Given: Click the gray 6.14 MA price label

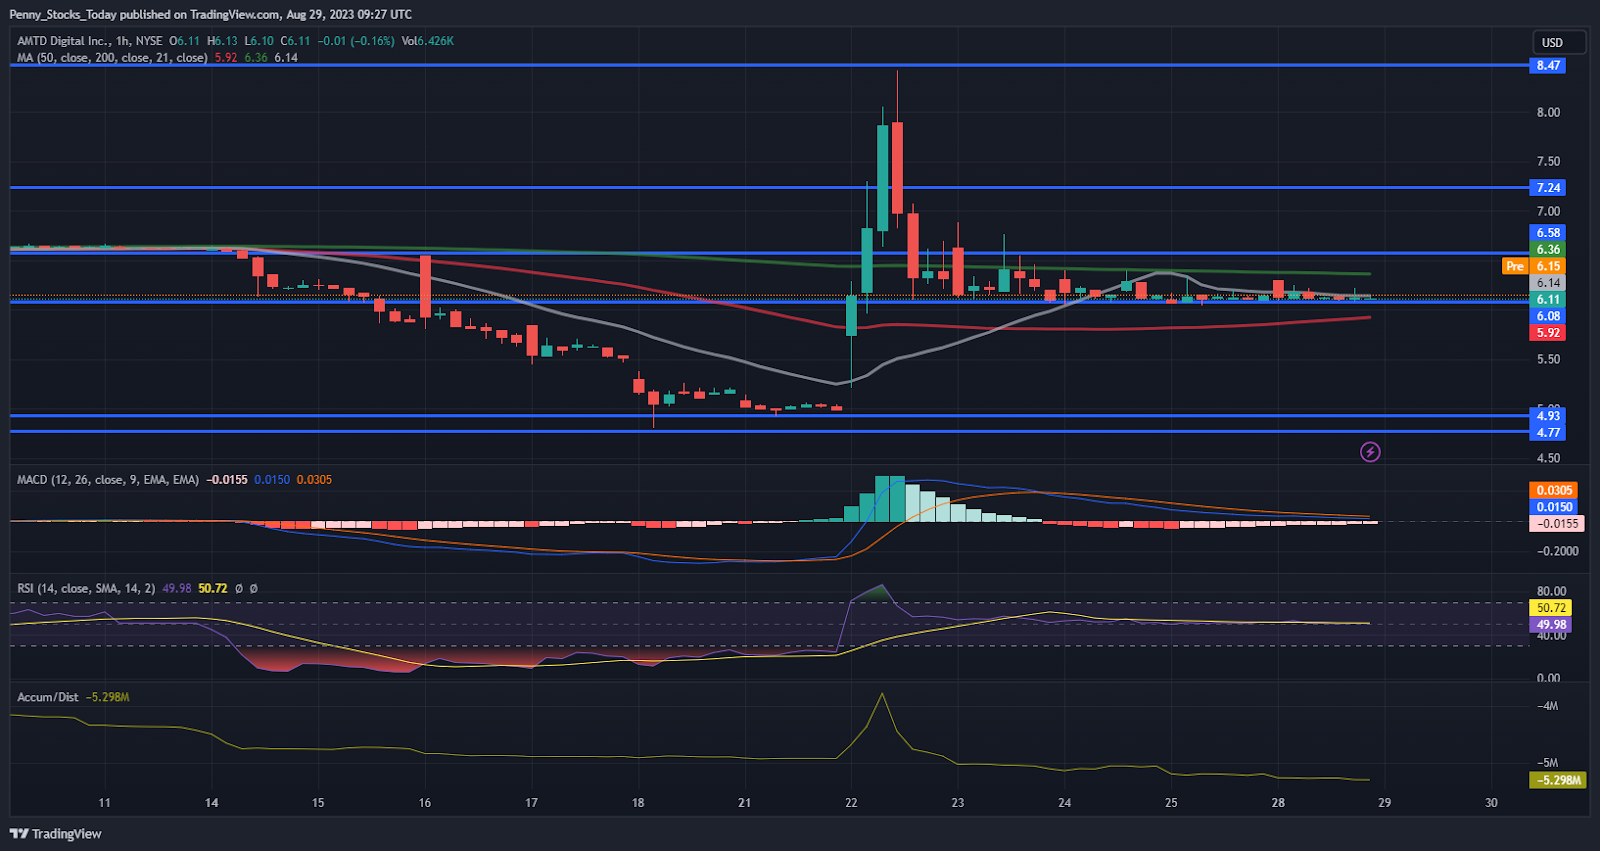Looking at the screenshot, I should coord(1548,283).
